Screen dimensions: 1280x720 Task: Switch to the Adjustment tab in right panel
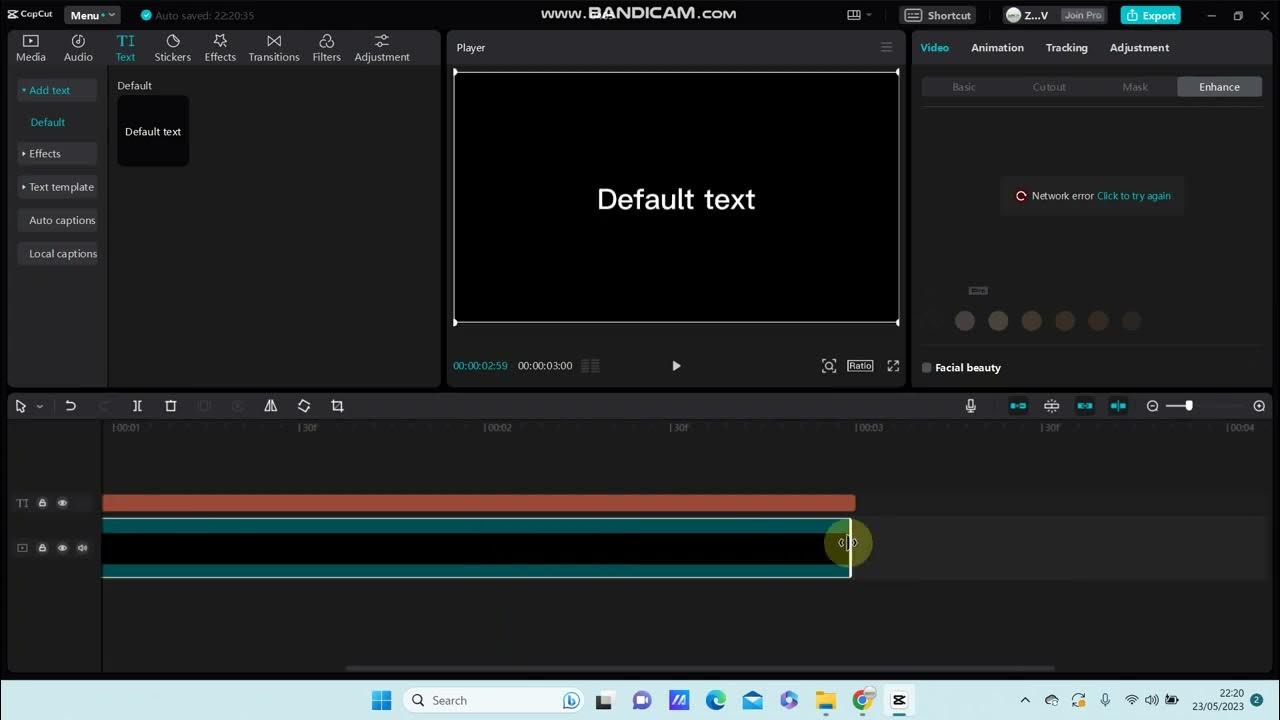[x=1139, y=48]
